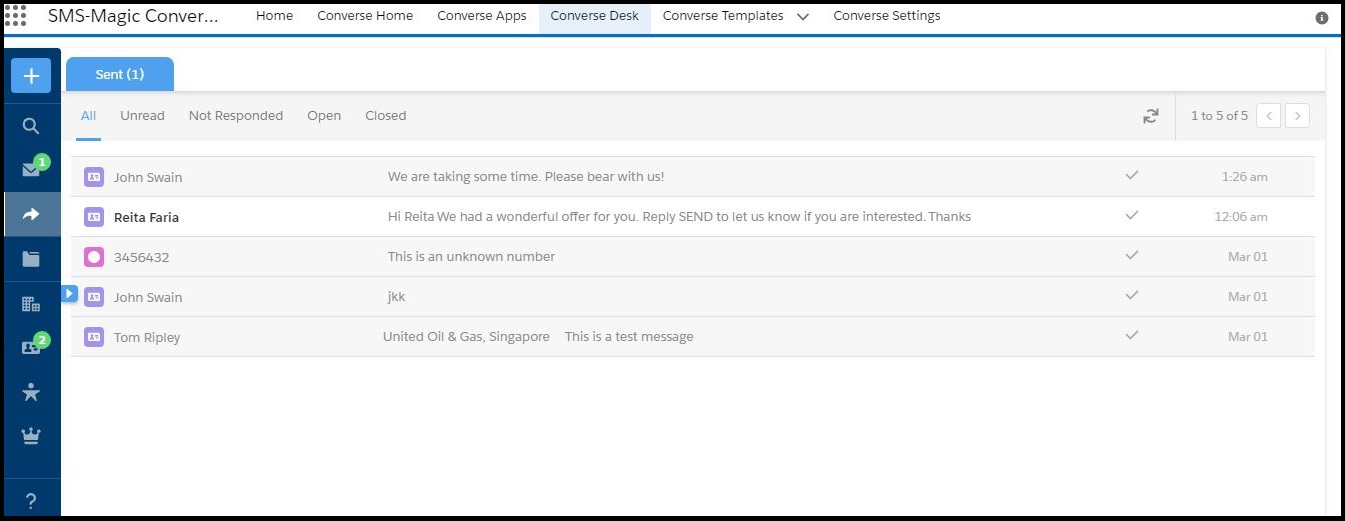Expand the Converse Templates dropdown chevron
This screenshot has height=521, width=1345.
click(802, 17)
